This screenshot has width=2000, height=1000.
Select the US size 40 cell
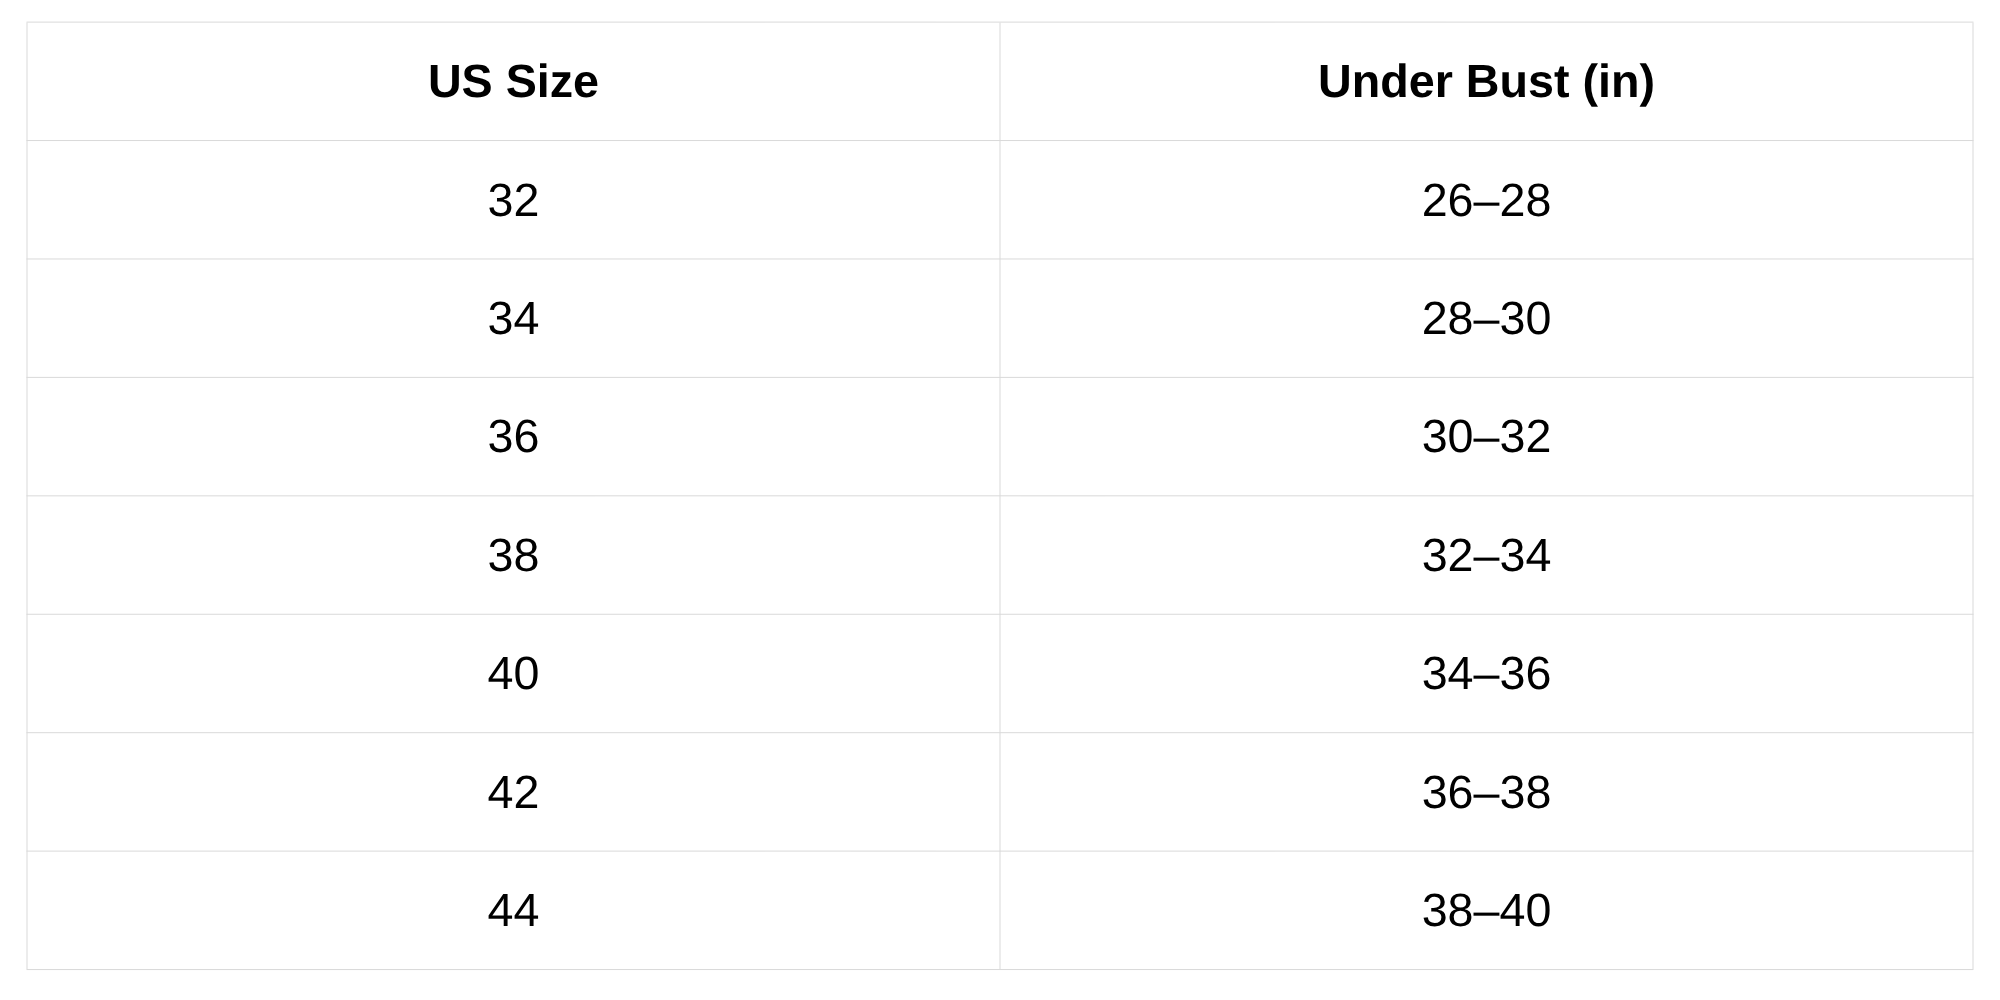click(x=513, y=674)
